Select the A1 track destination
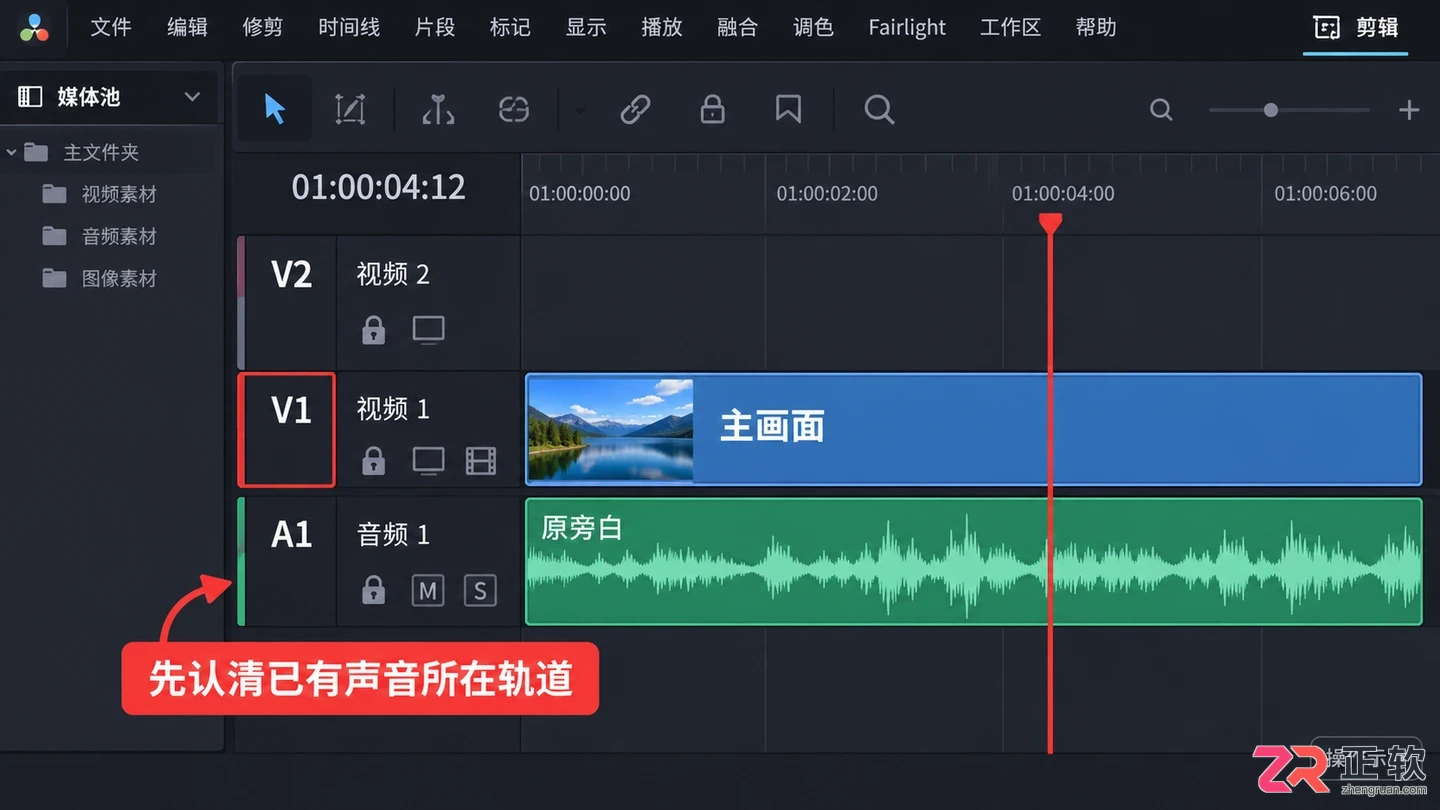This screenshot has height=810, width=1440. (291, 534)
